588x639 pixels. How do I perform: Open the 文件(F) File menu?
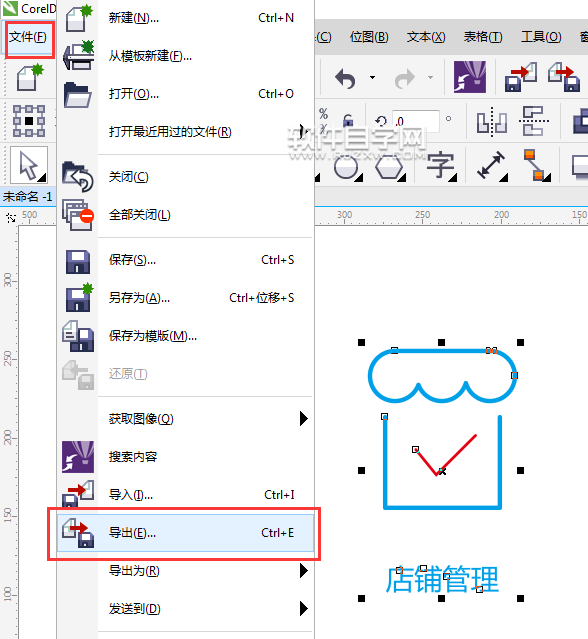(x=29, y=37)
